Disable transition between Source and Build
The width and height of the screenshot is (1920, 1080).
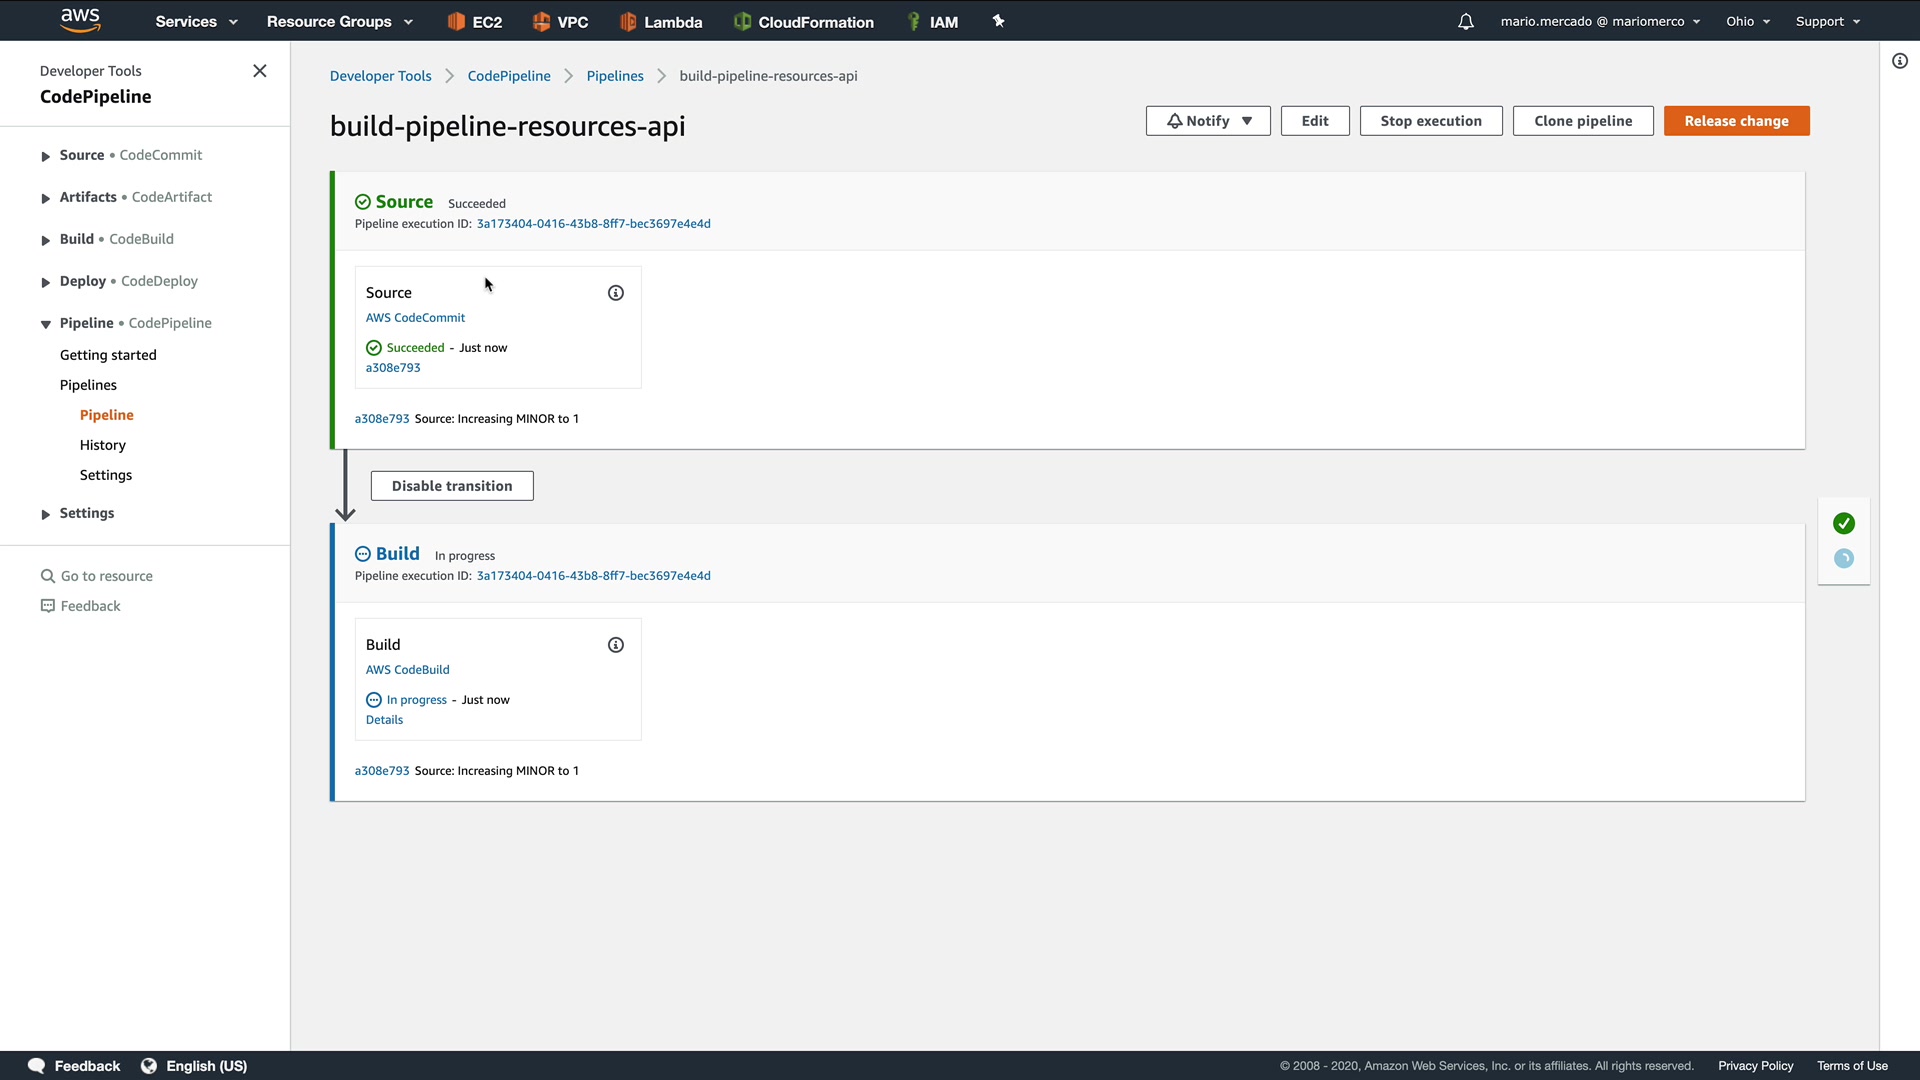pyautogui.click(x=452, y=486)
